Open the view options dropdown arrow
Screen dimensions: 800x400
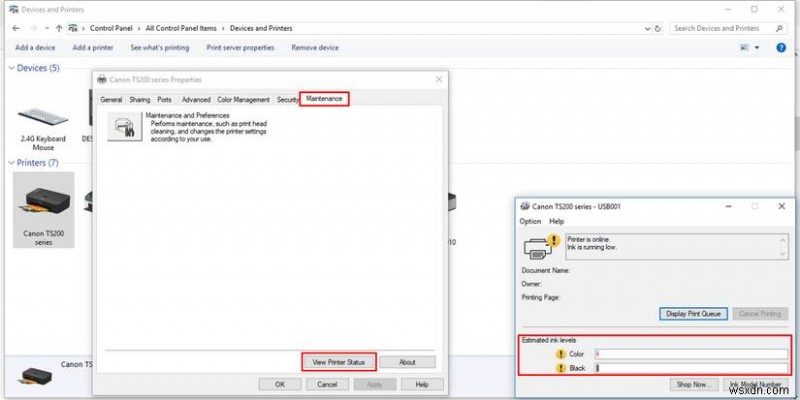[757, 47]
